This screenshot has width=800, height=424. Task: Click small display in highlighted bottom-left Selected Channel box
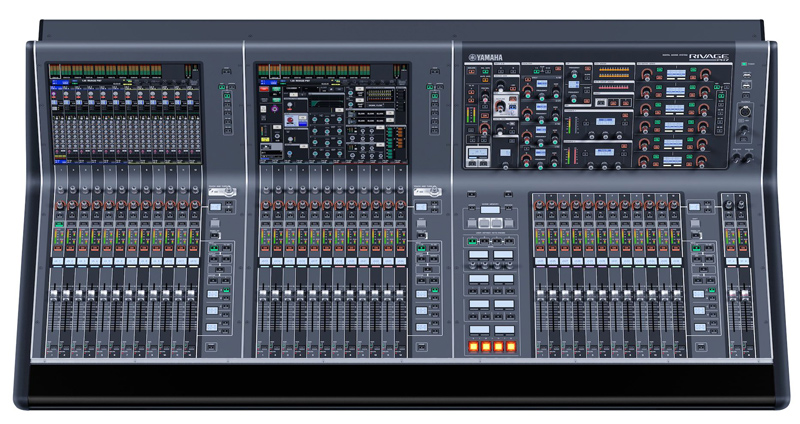[479, 153]
